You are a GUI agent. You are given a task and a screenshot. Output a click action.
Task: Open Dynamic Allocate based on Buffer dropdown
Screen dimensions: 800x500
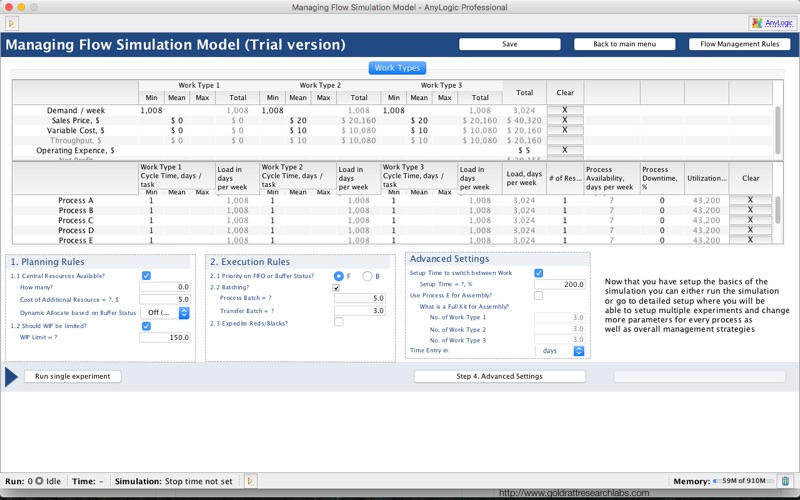166,312
